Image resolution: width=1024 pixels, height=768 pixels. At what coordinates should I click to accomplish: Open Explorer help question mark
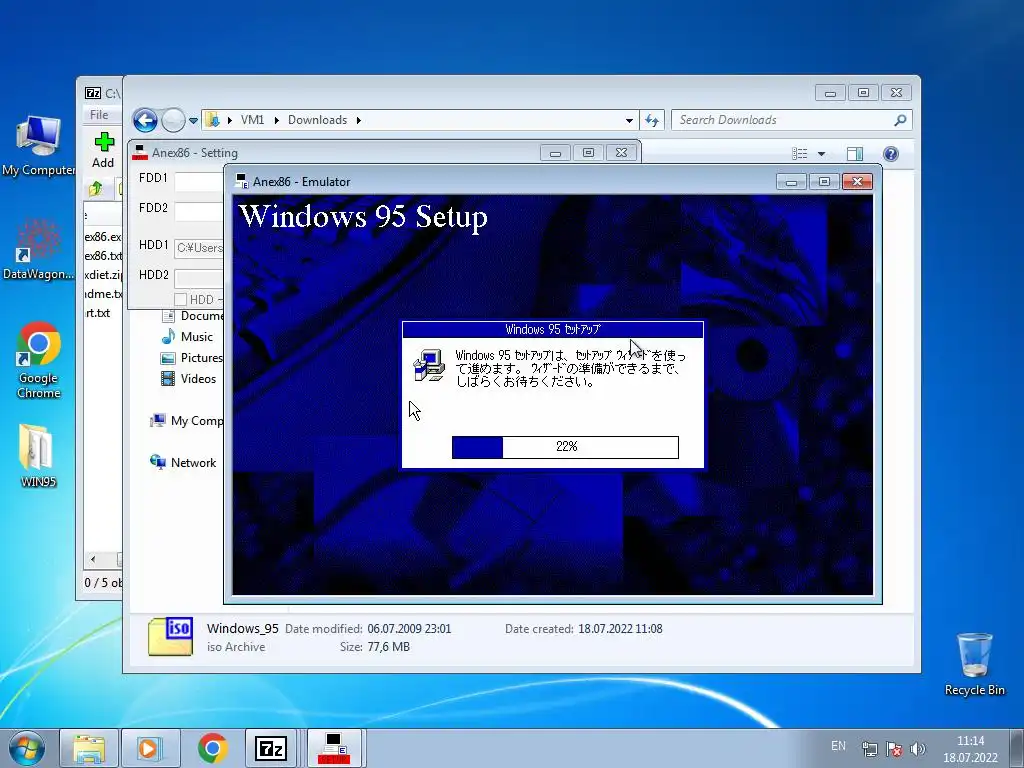(890, 153)
